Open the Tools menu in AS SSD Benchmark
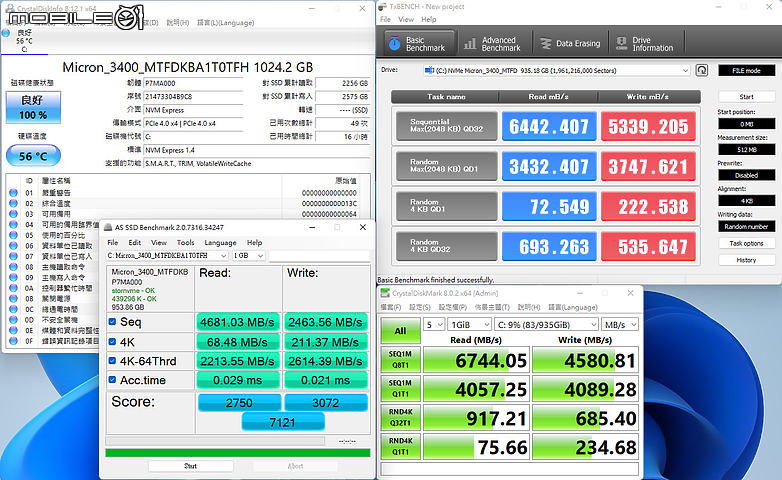782x480 pixels. (186, 242)
